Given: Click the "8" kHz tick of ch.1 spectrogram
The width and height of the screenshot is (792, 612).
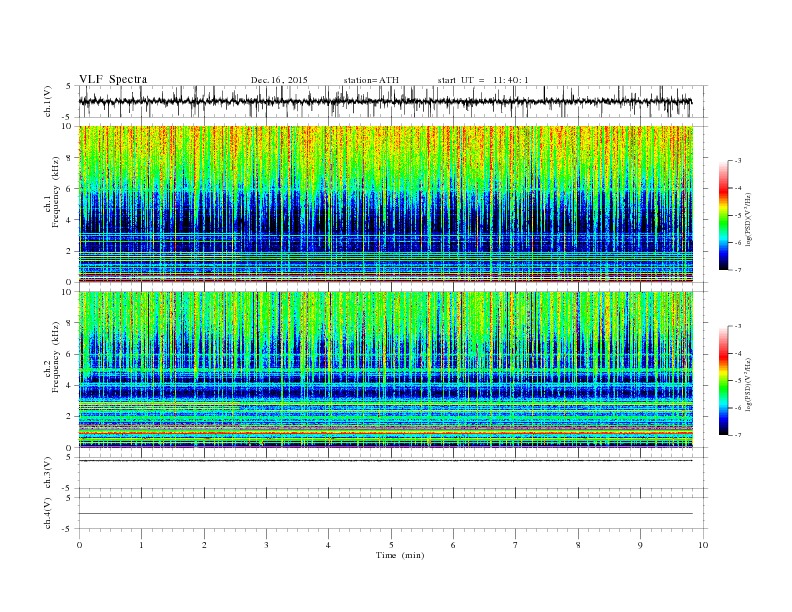Looking at the screenshot, I should click(70, 158).
